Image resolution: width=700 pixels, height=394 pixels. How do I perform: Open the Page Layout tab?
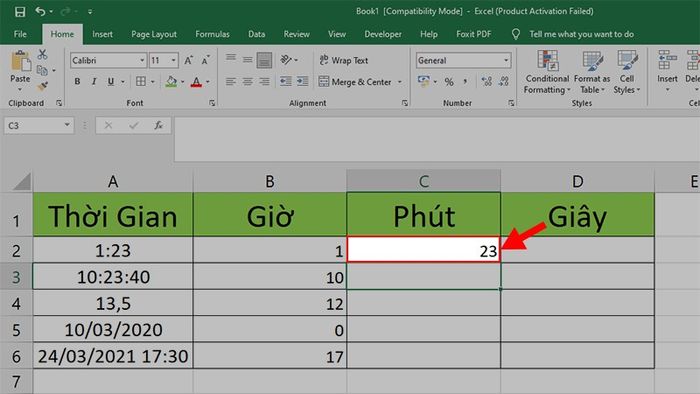click(154, 34)
